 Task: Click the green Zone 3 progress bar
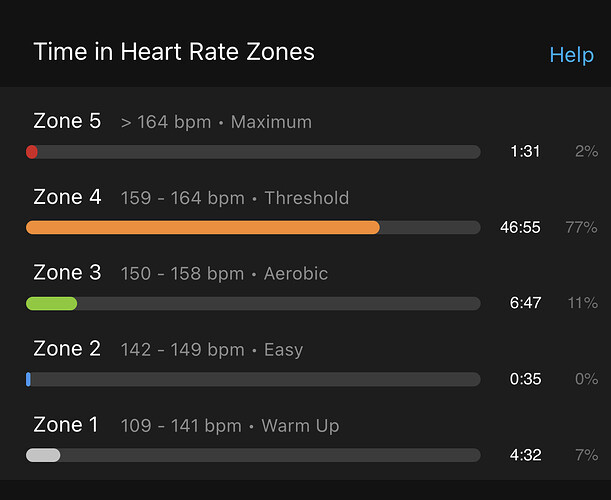pyautogui.click(x=253, y=303)
